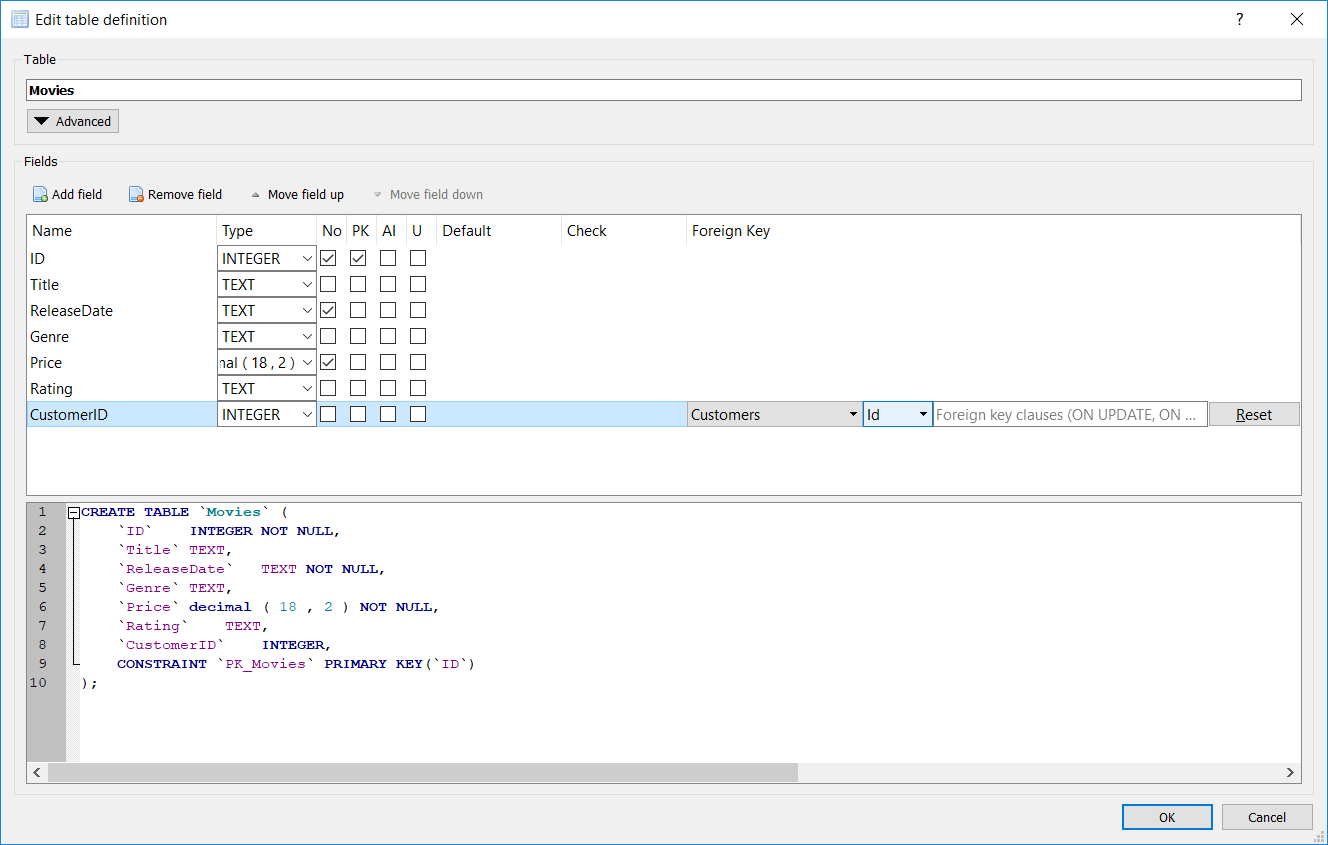The height and width of the screenshot is (845, 1328).
Task: Click the Add field icon
Action: pos(40,195)
